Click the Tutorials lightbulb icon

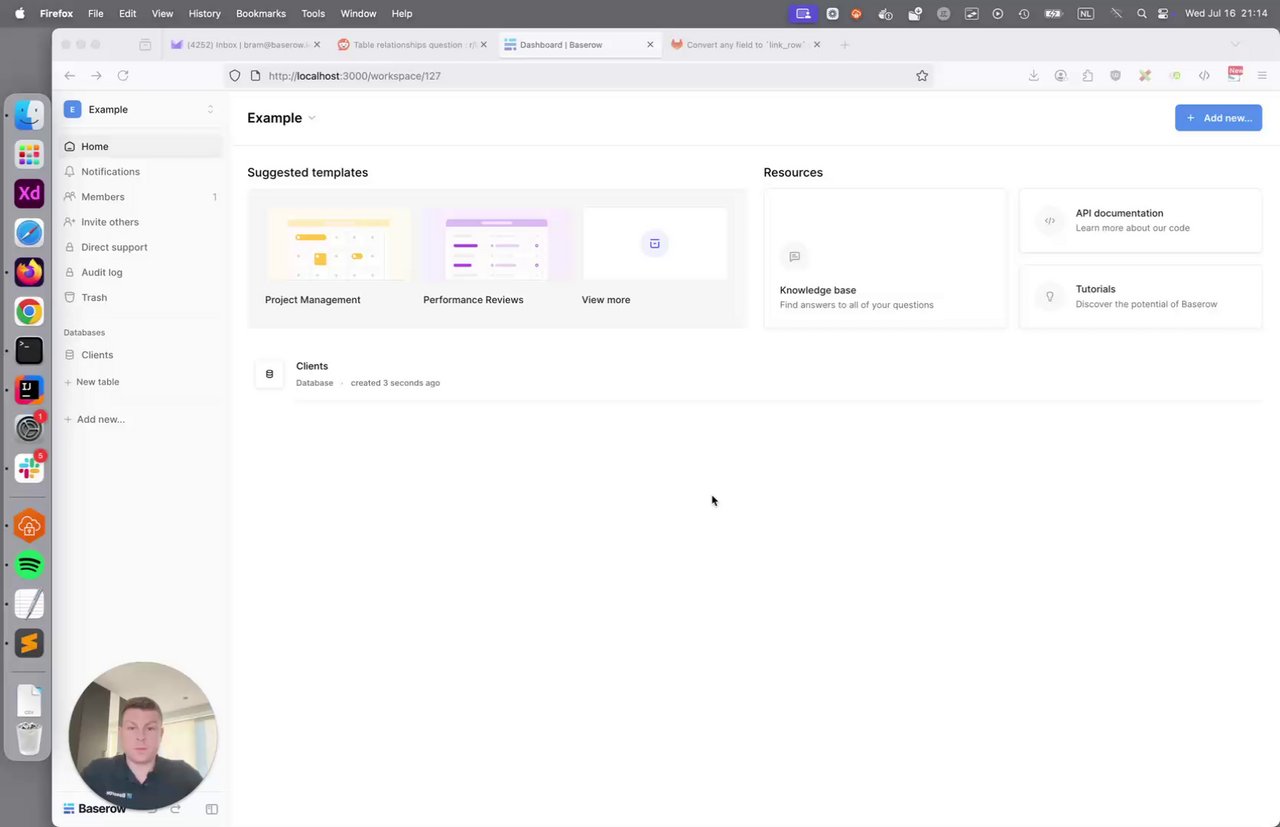1050,297
